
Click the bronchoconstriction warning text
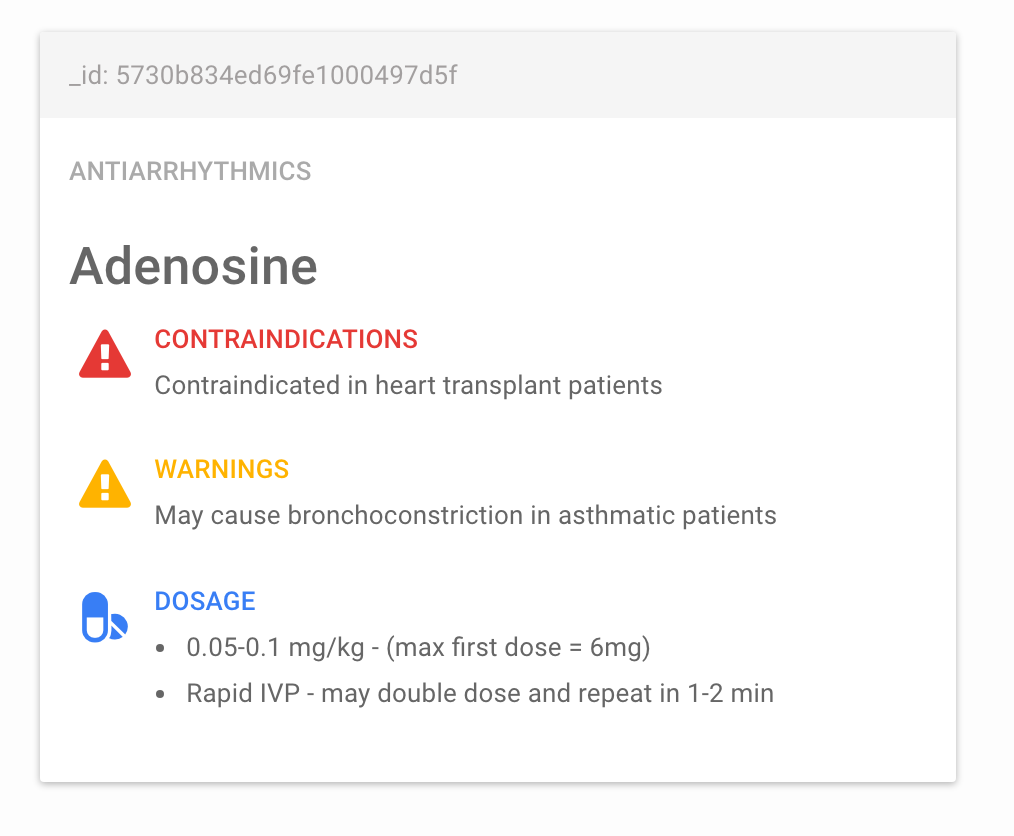click(466, 515)
